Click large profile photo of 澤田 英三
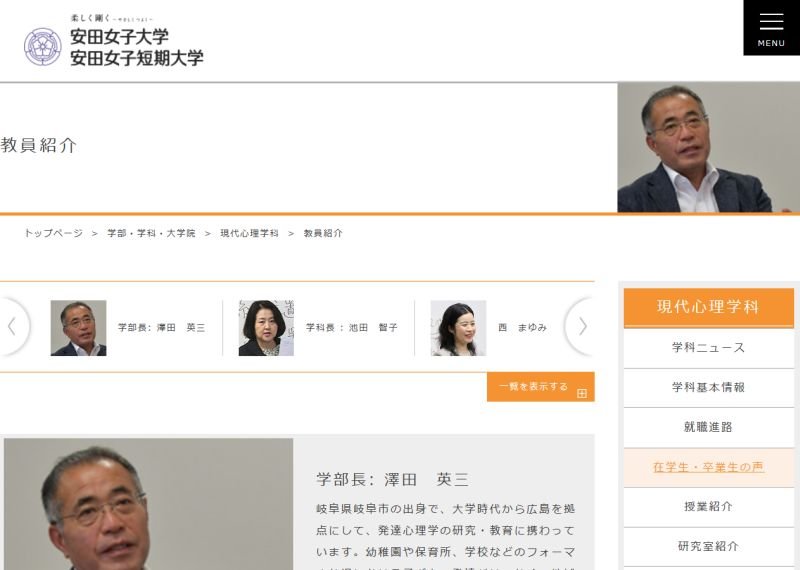 [148, 504]
